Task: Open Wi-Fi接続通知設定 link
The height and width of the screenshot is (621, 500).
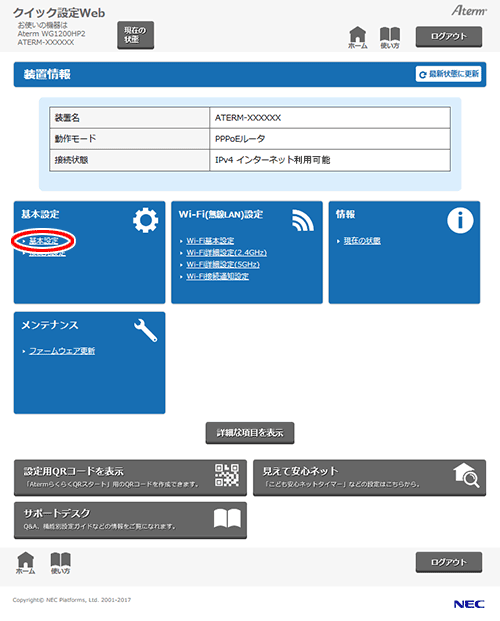Action: pyautogui.click(x=218, y=276)
